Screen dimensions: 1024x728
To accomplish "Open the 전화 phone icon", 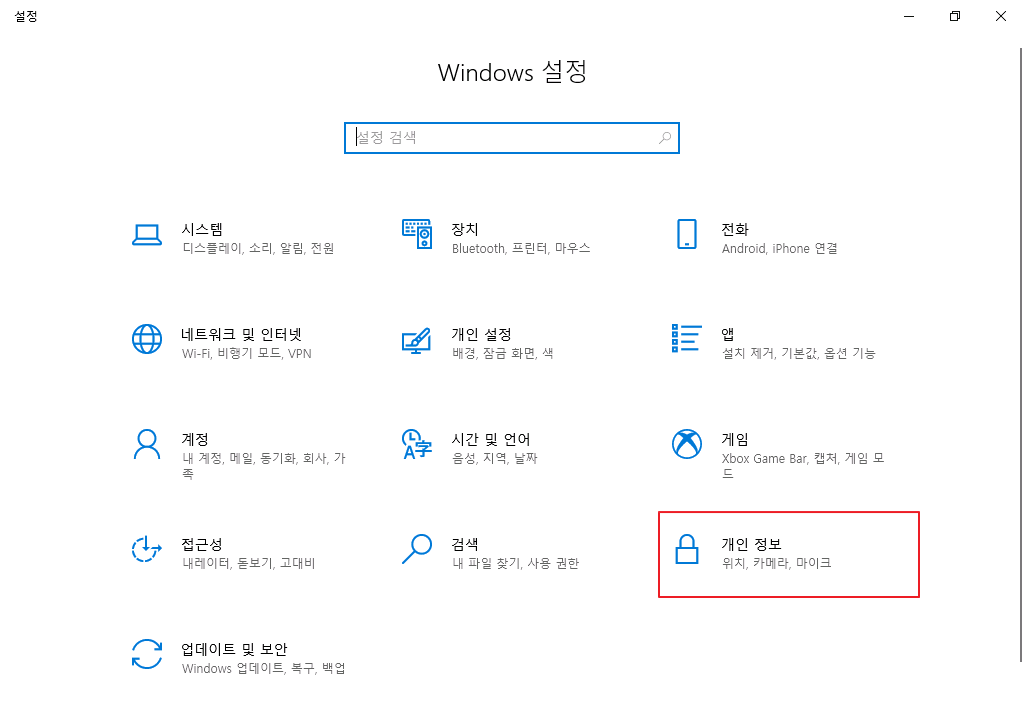I will [x=686, y=234].
